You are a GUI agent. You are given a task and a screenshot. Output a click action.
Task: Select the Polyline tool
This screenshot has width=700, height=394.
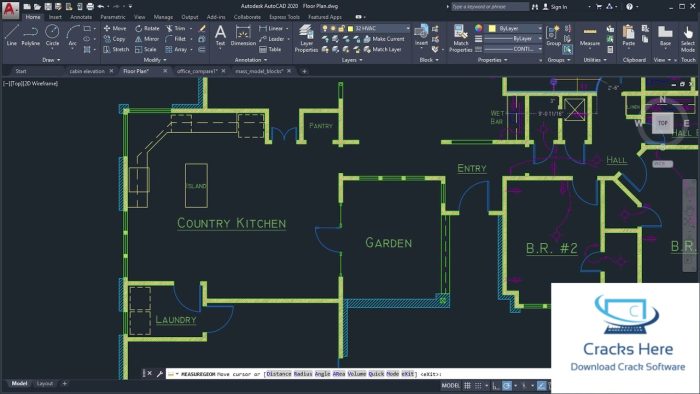click(x=30, y=35)
